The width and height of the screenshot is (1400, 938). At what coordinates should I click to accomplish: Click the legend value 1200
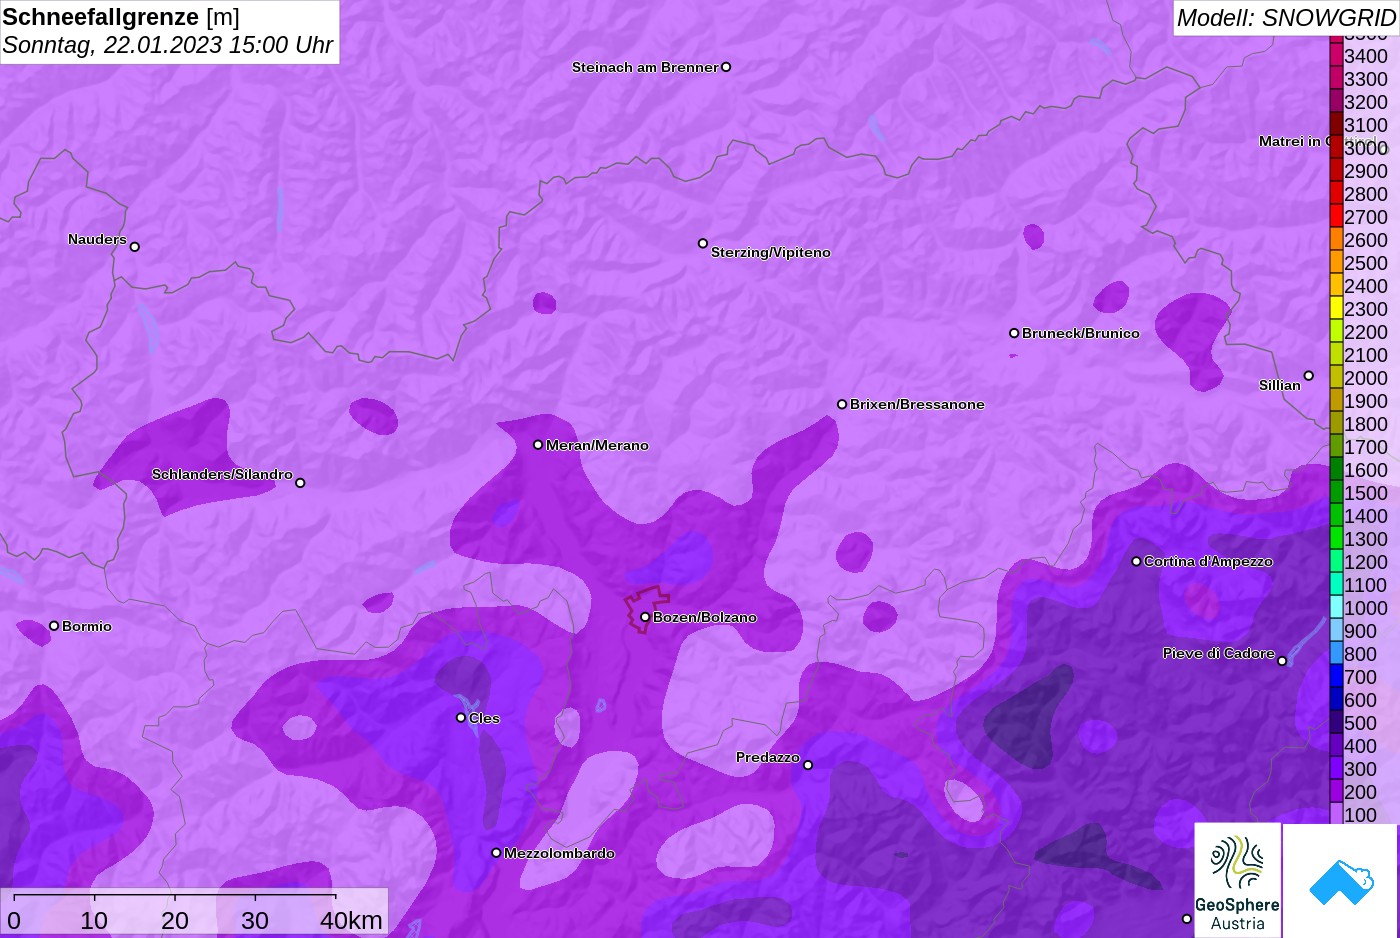click(x=1366, y=562)
